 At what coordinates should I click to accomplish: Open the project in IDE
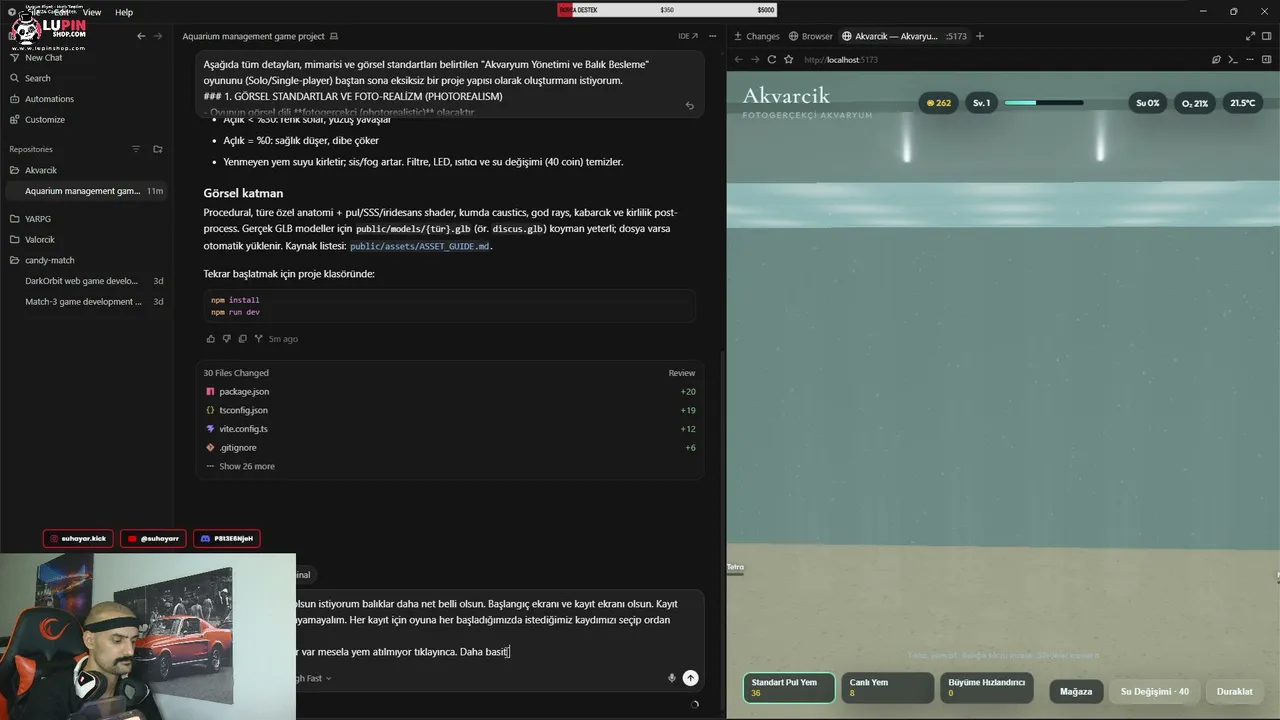click(x=688, y=36)
